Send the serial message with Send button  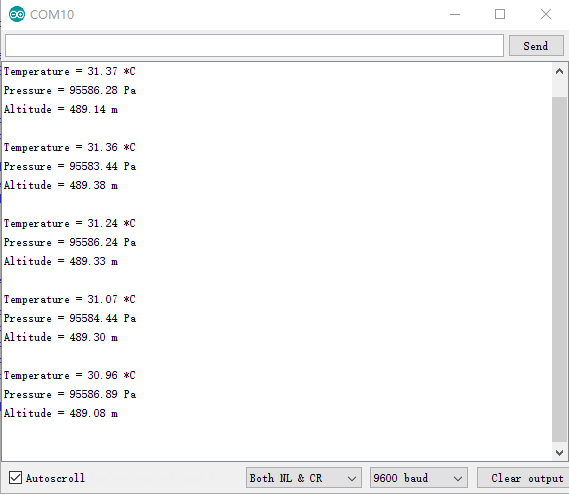click(536, 46)
